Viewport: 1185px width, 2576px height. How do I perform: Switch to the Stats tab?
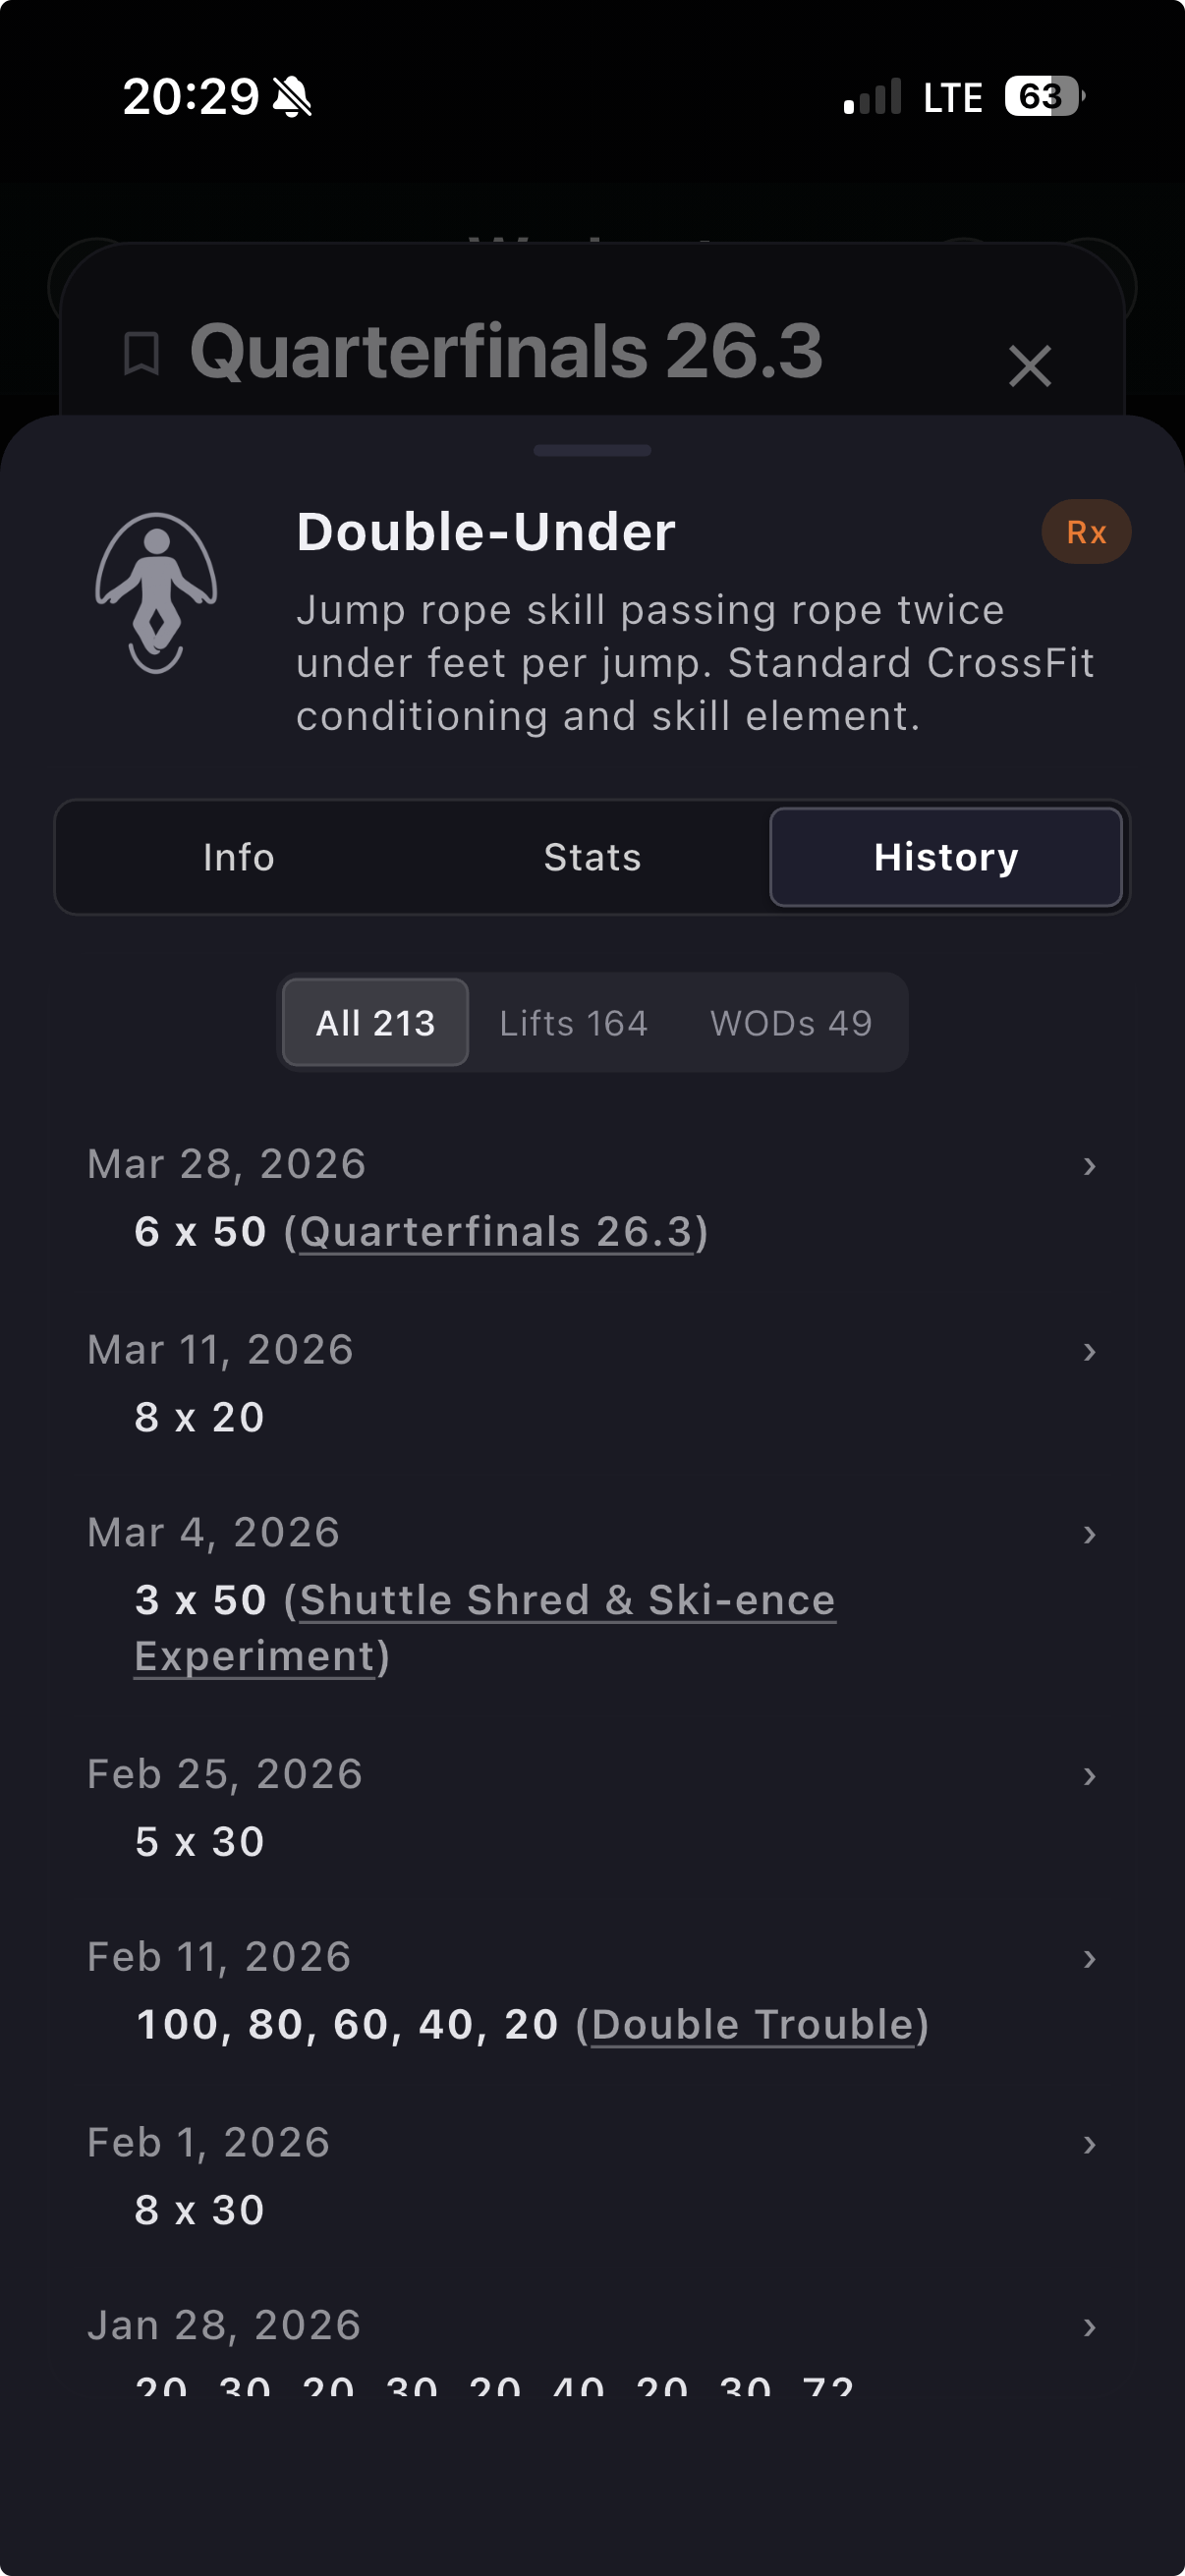[592, 857]
